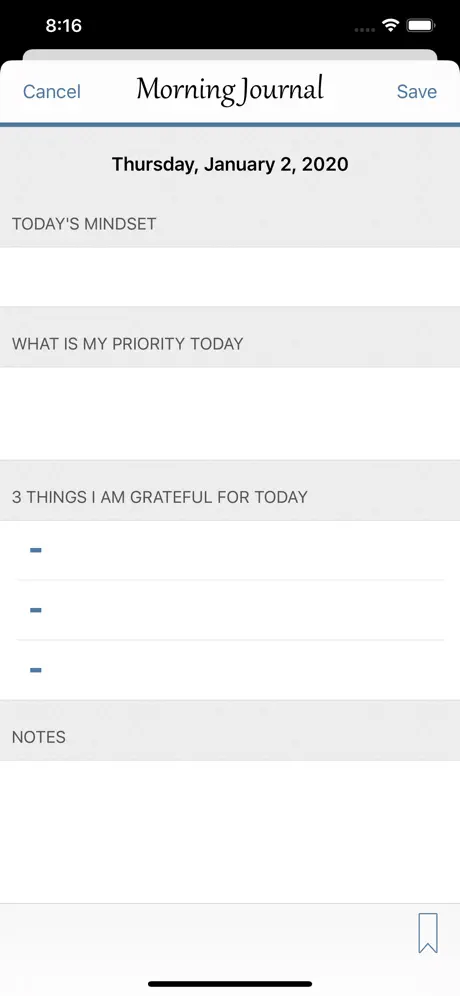Tap the home indicator bar at bottom
Image resolution: width=460 pixels, height=996 pixels.
[230, 984]
